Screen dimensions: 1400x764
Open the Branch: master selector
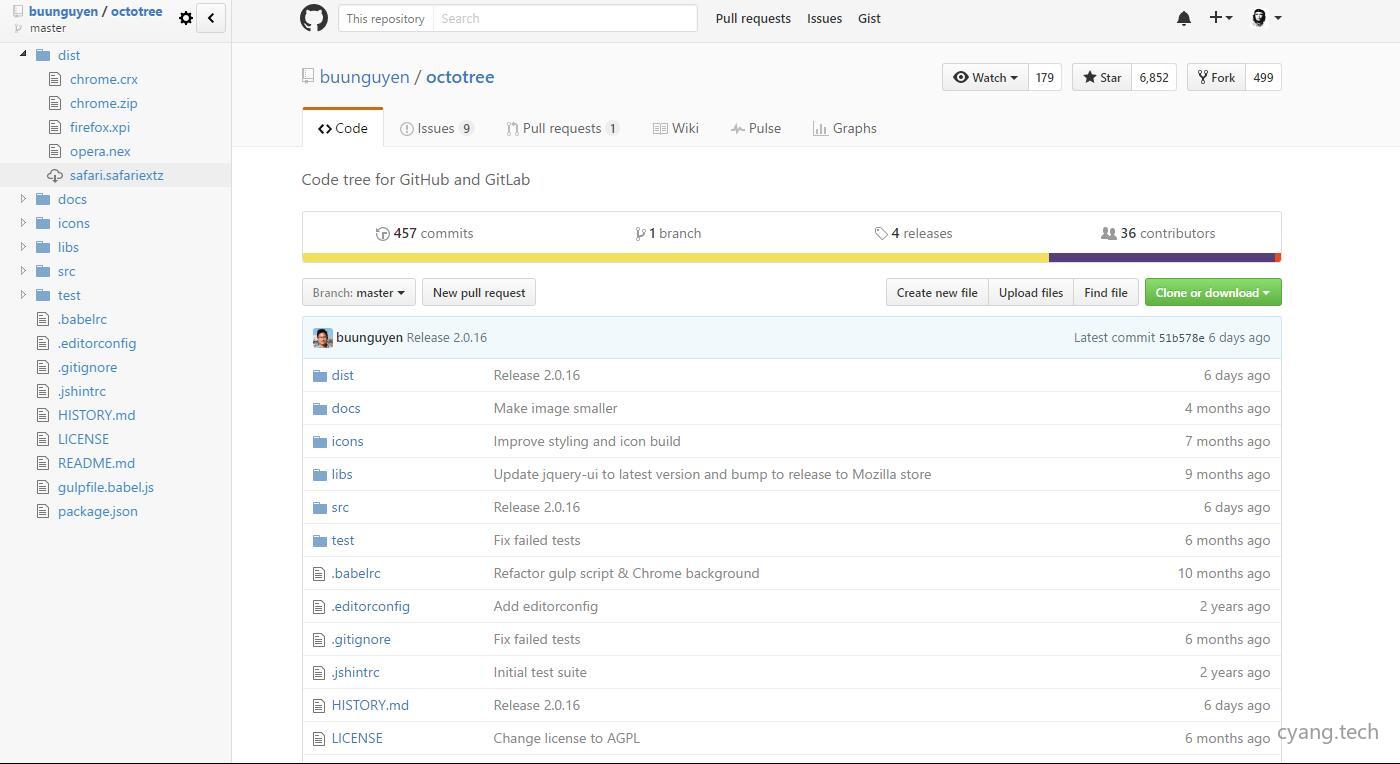click(x=358, y=293)
